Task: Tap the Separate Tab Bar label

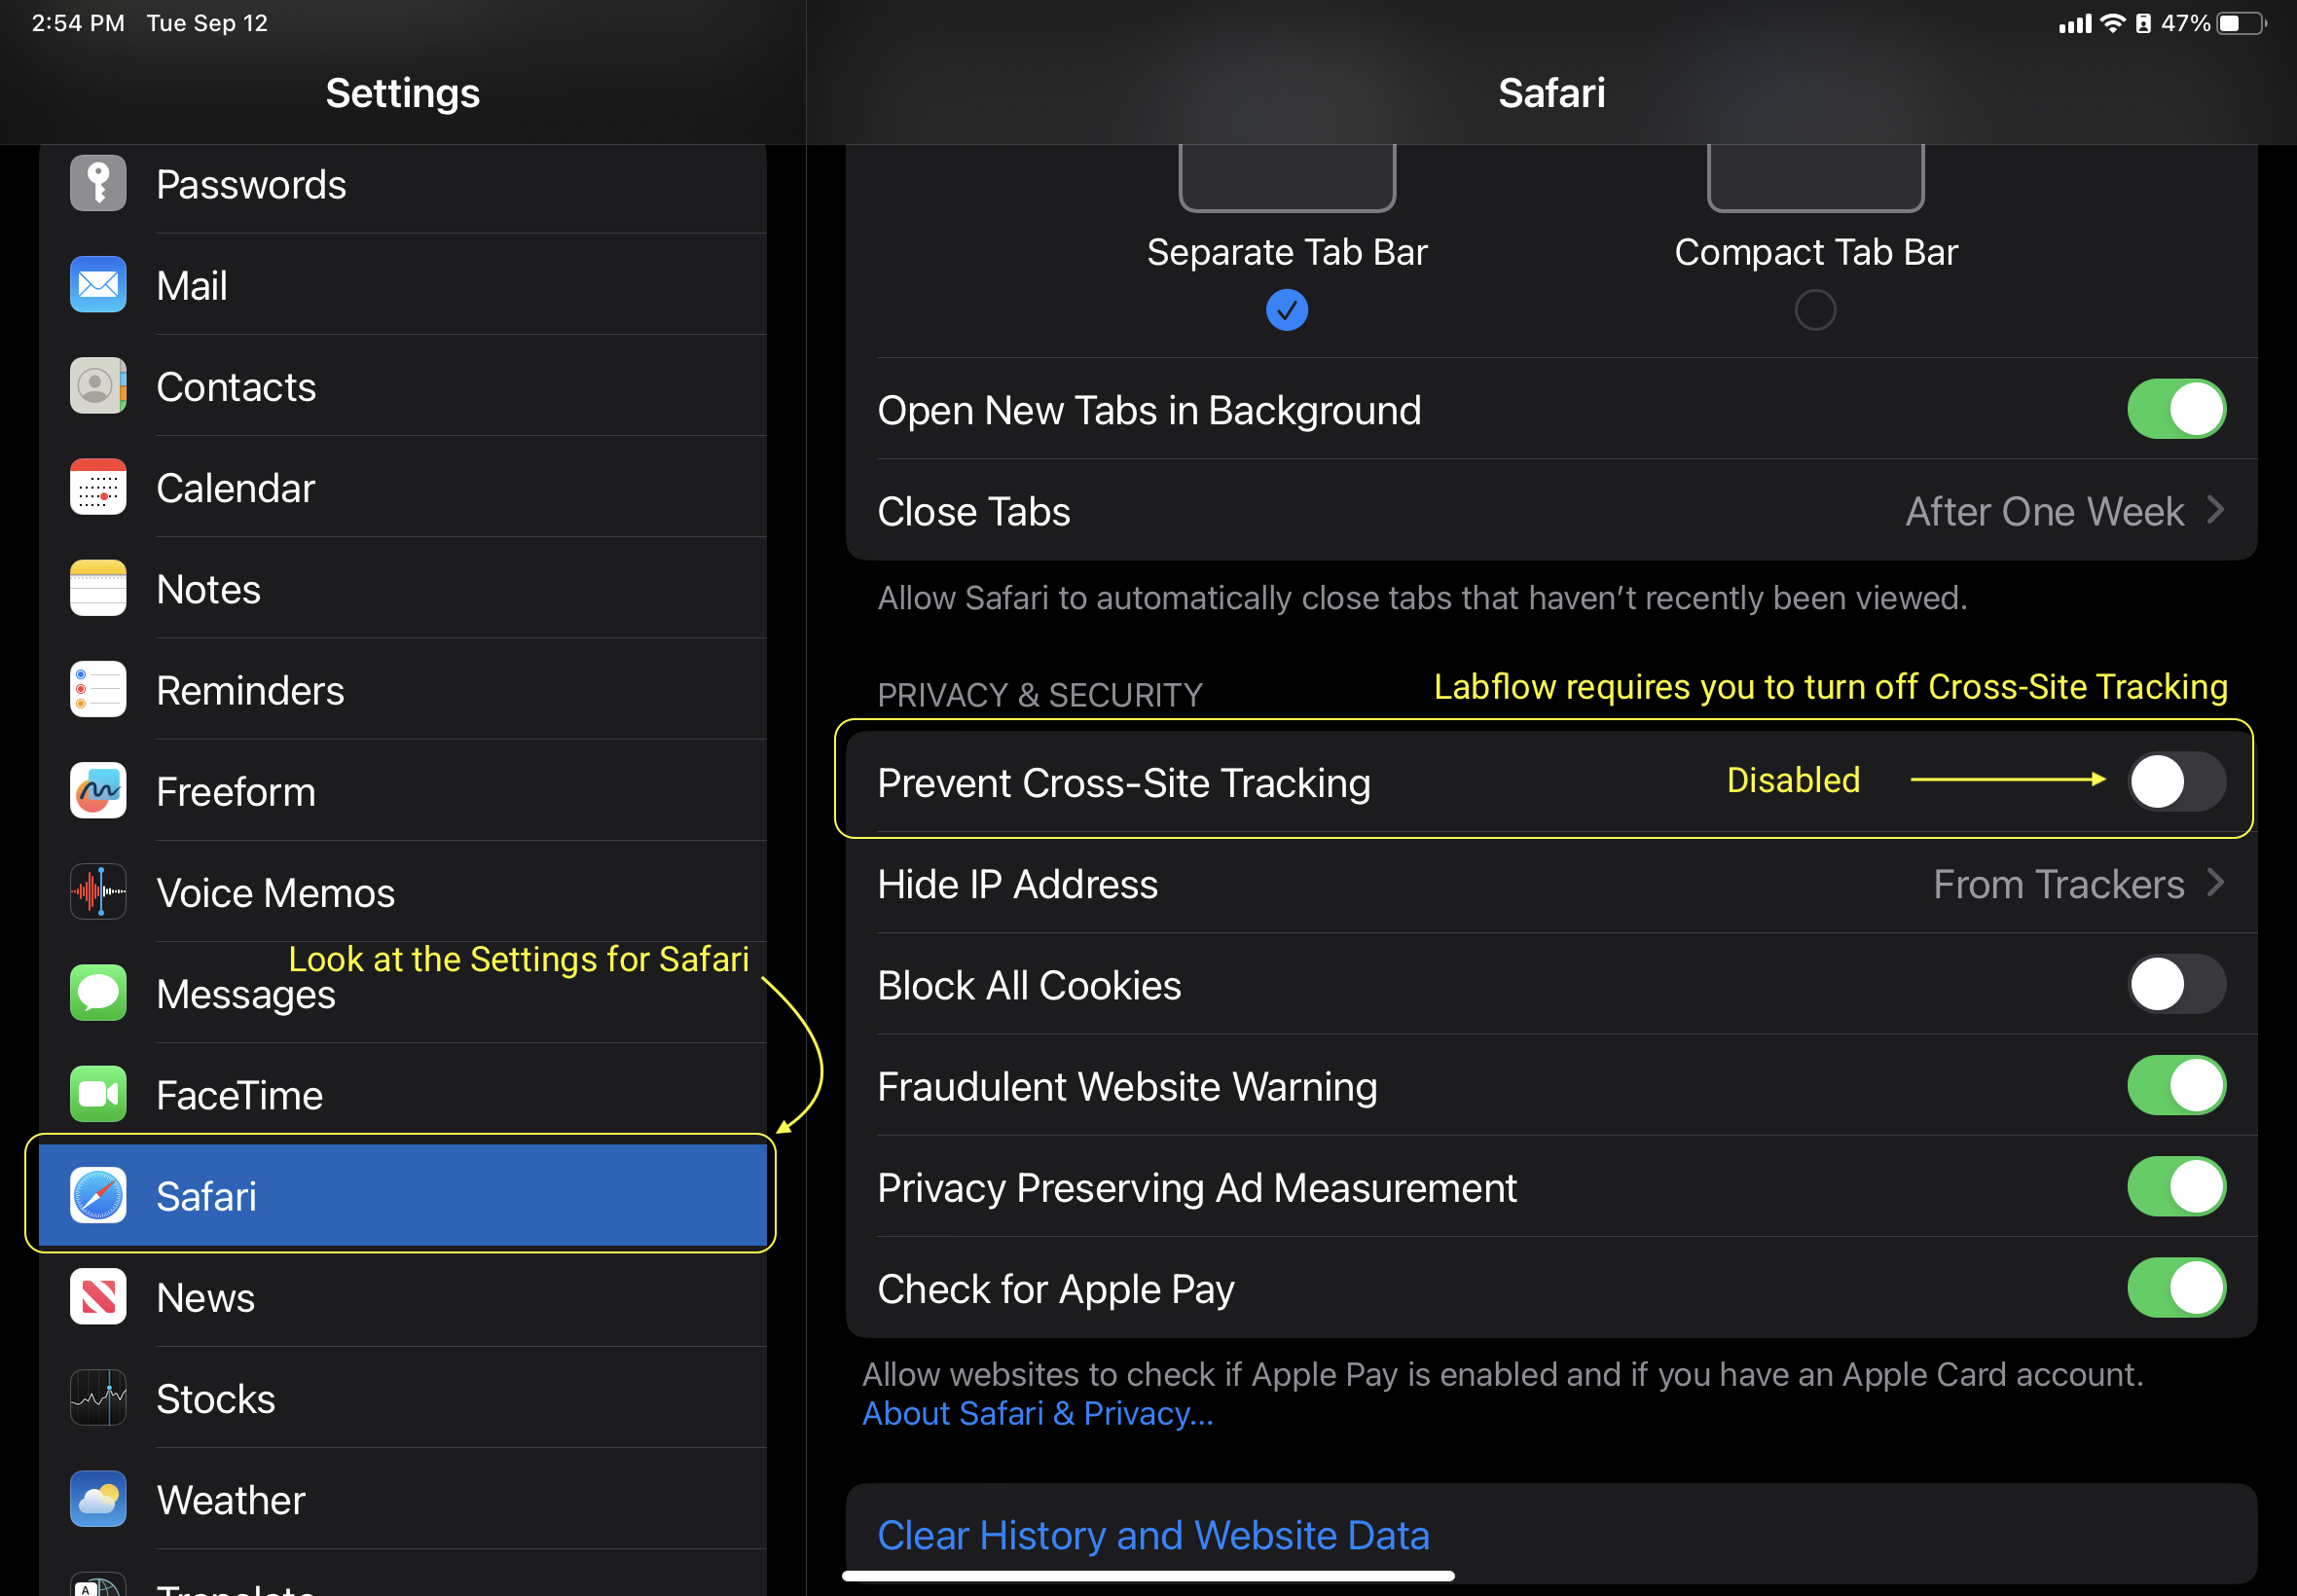Action: tap(1287, 252)
